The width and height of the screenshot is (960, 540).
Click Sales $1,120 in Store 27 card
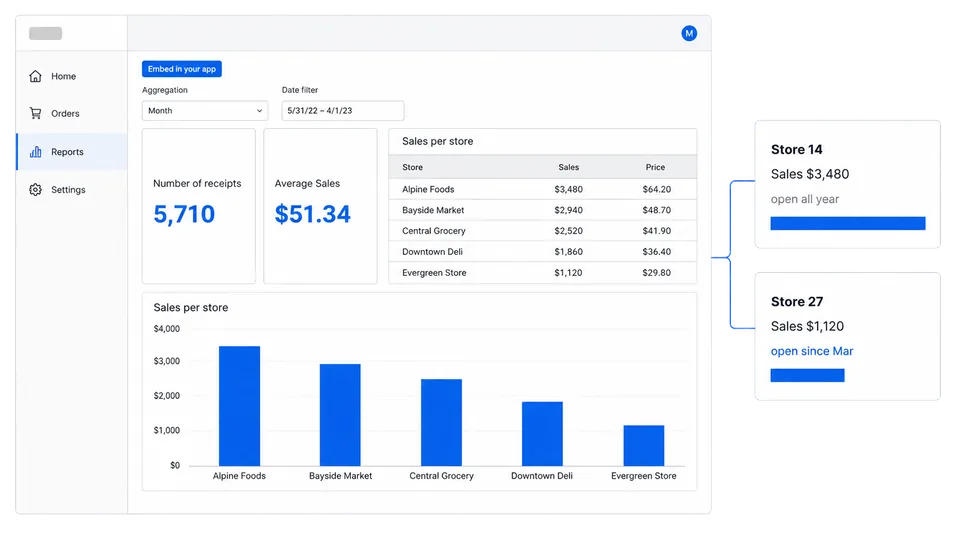tap(808, 326)
